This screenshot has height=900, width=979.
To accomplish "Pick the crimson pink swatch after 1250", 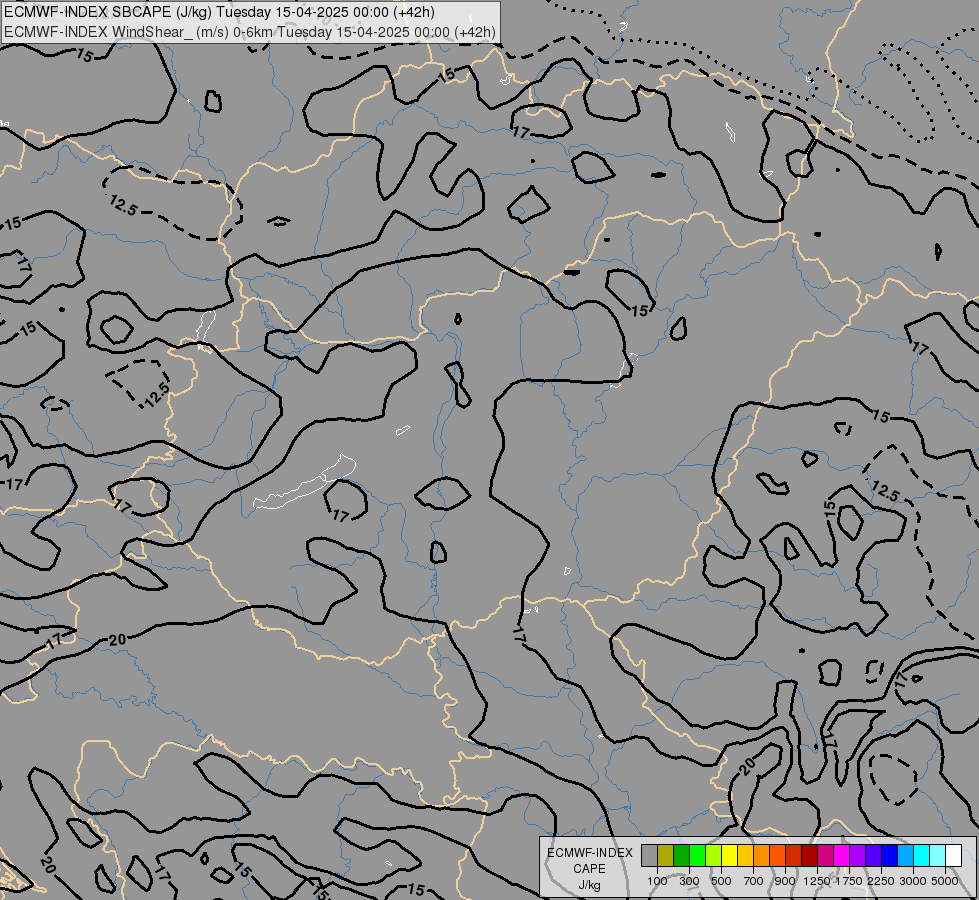I will coord(825,856).
